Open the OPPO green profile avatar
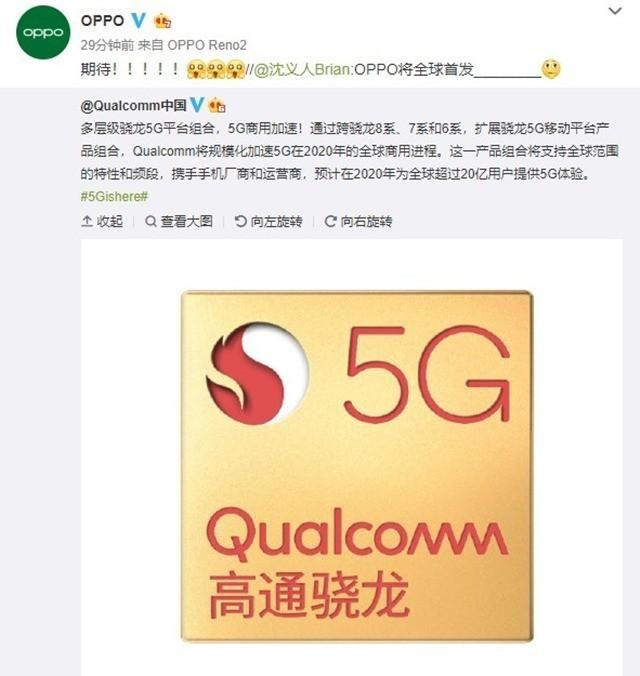The image size is (640, 676). 43,32
